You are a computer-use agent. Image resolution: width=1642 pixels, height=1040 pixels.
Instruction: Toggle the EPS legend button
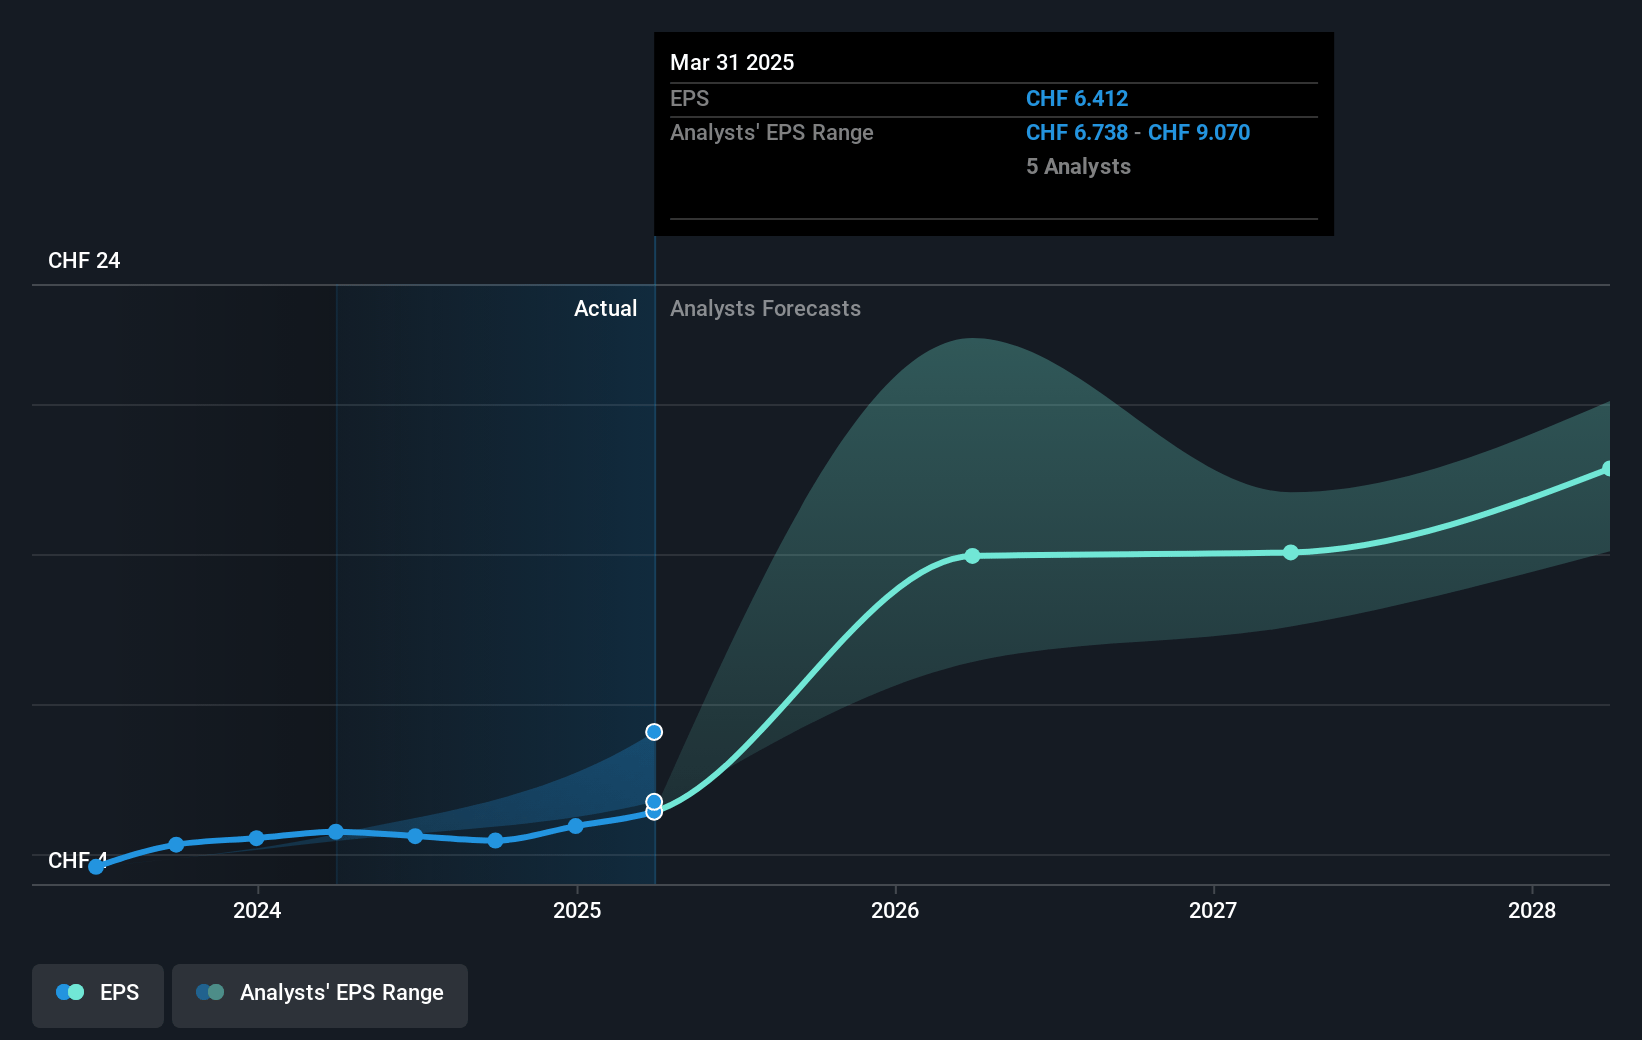click(98, 995)
